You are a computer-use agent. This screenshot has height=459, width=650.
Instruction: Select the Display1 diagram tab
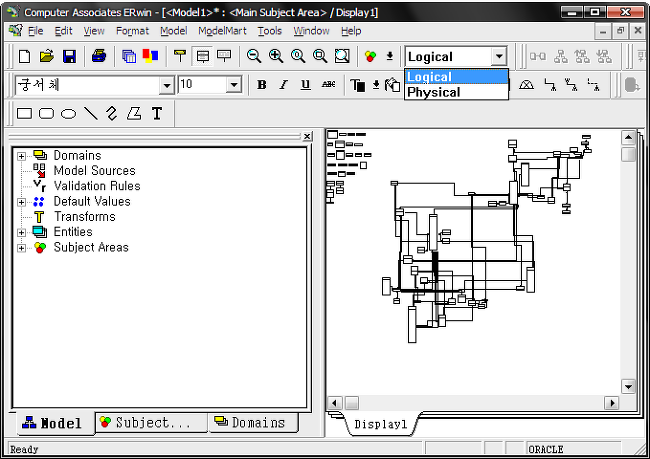point(381,424)
